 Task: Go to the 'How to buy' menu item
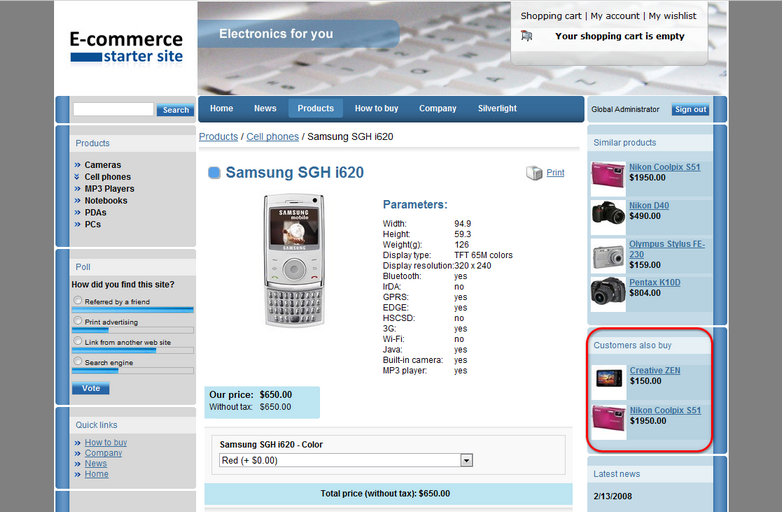(376, 109)
